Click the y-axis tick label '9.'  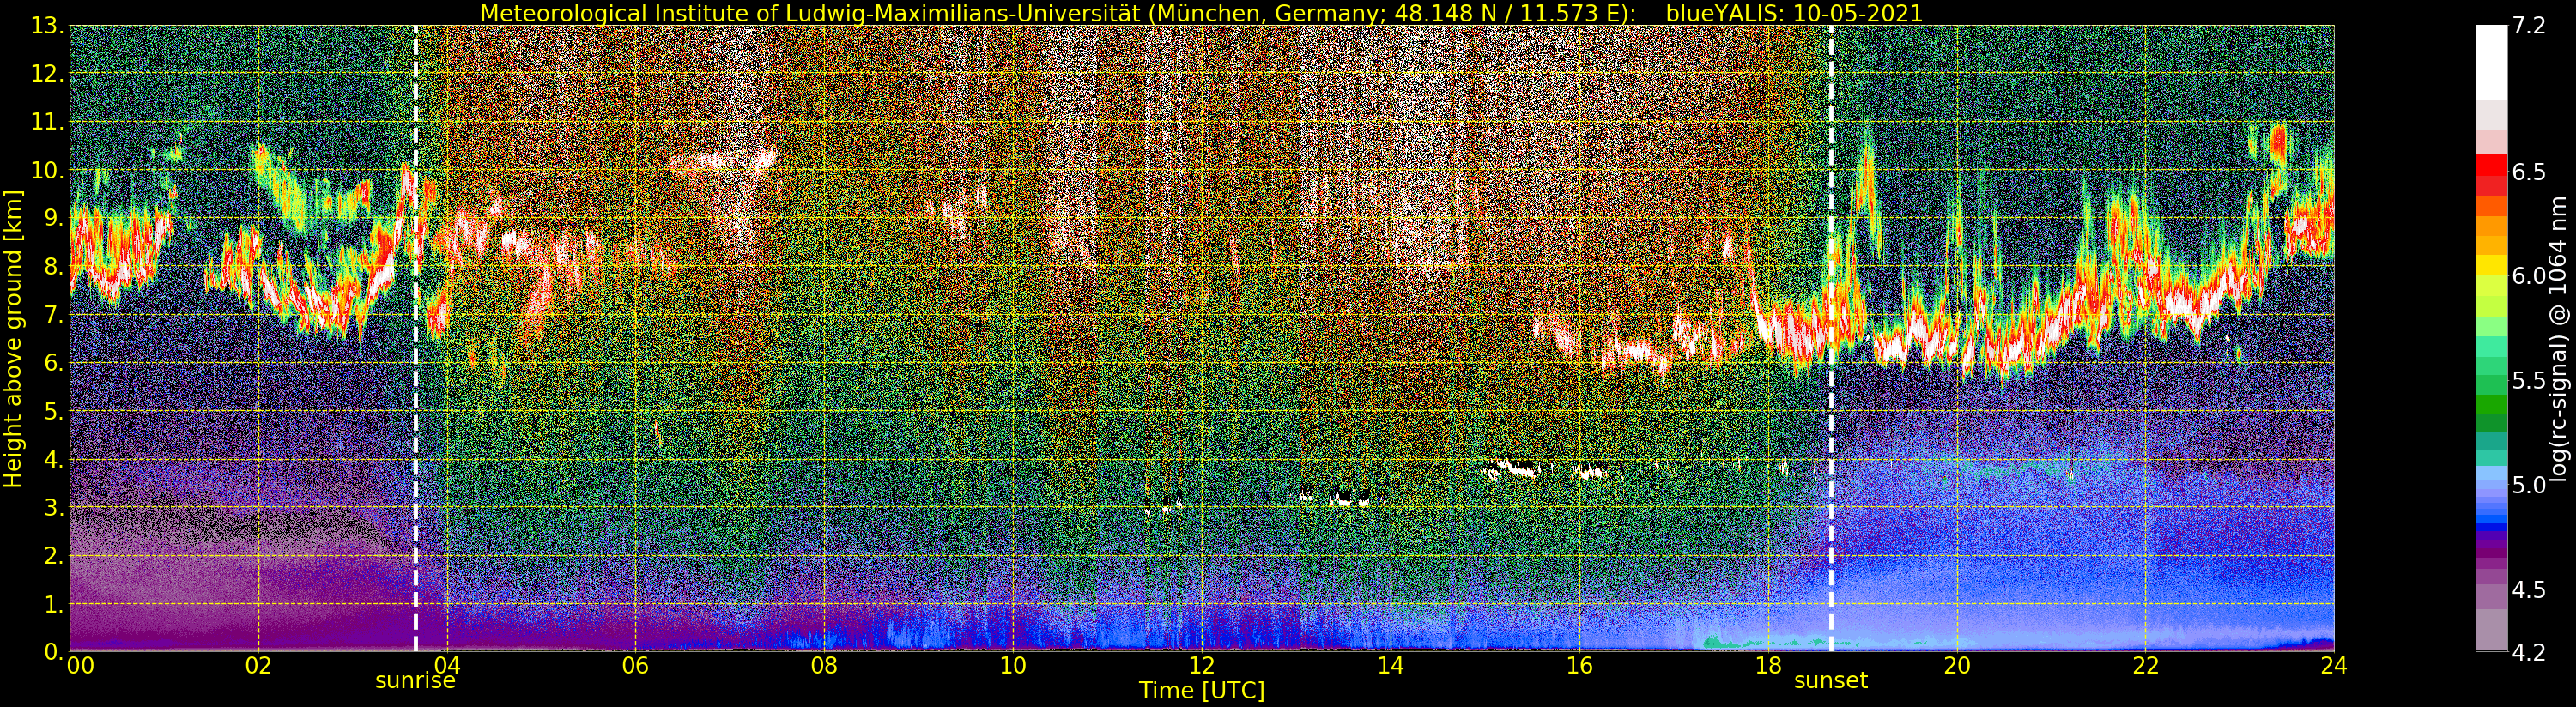coord(53,218)
